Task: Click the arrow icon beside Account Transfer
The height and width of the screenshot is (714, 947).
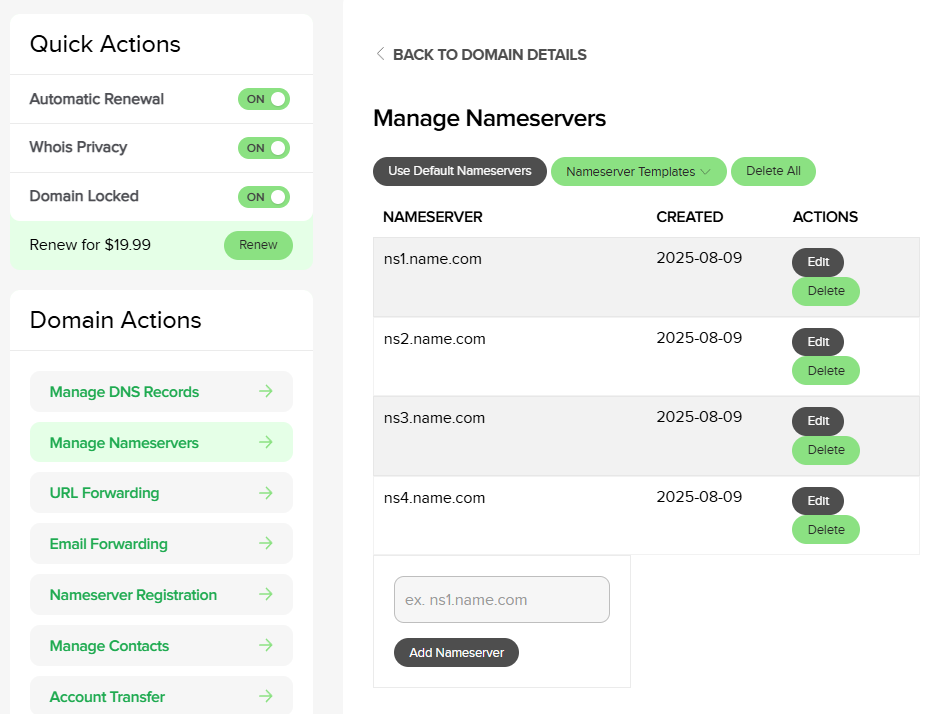Action: 266,696
